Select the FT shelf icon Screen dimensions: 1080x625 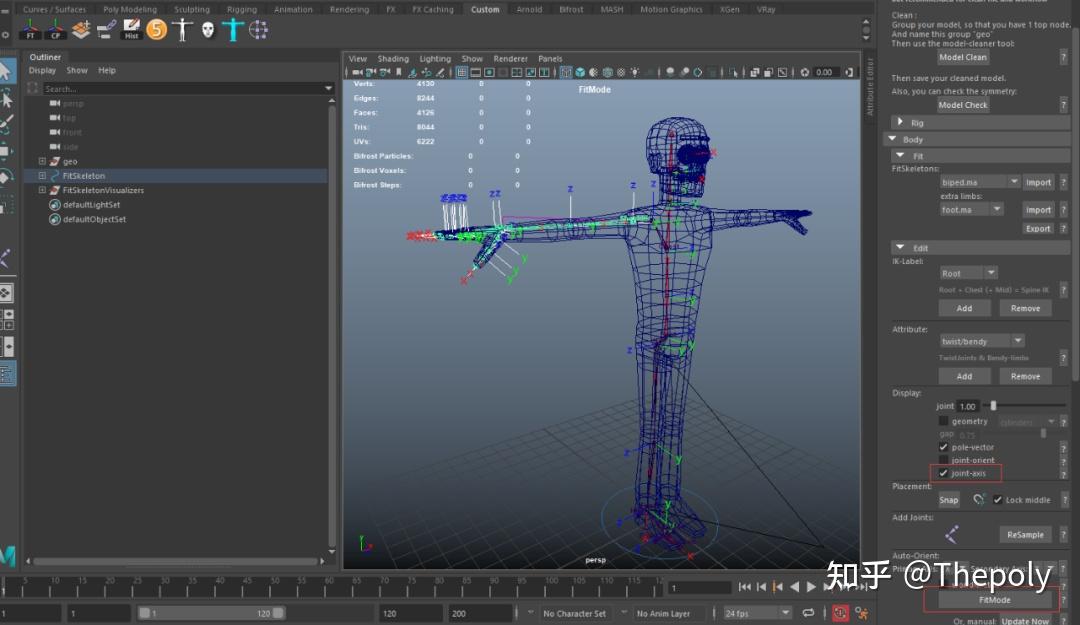[x=31, y=28]
